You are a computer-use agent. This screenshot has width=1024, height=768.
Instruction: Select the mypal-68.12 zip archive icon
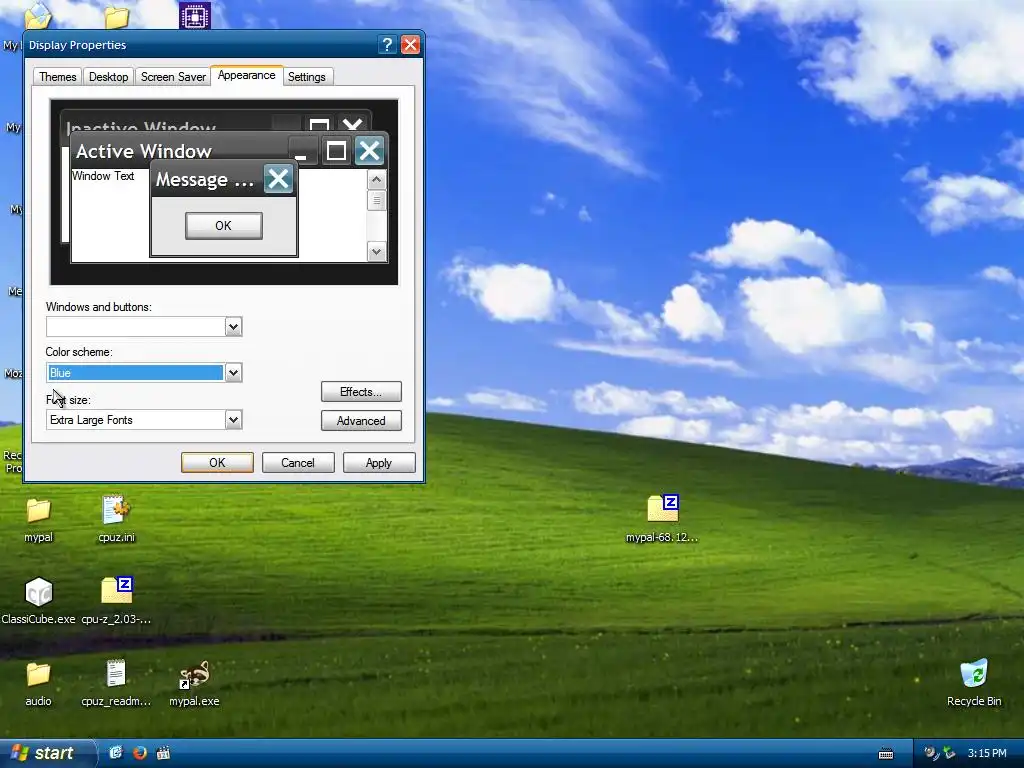[x=662, y=509]
